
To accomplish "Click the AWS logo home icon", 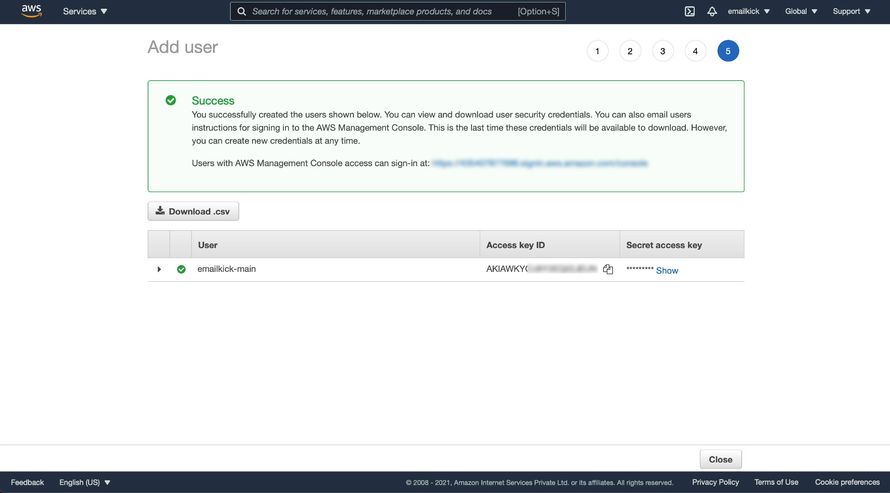I will point(31,11).
